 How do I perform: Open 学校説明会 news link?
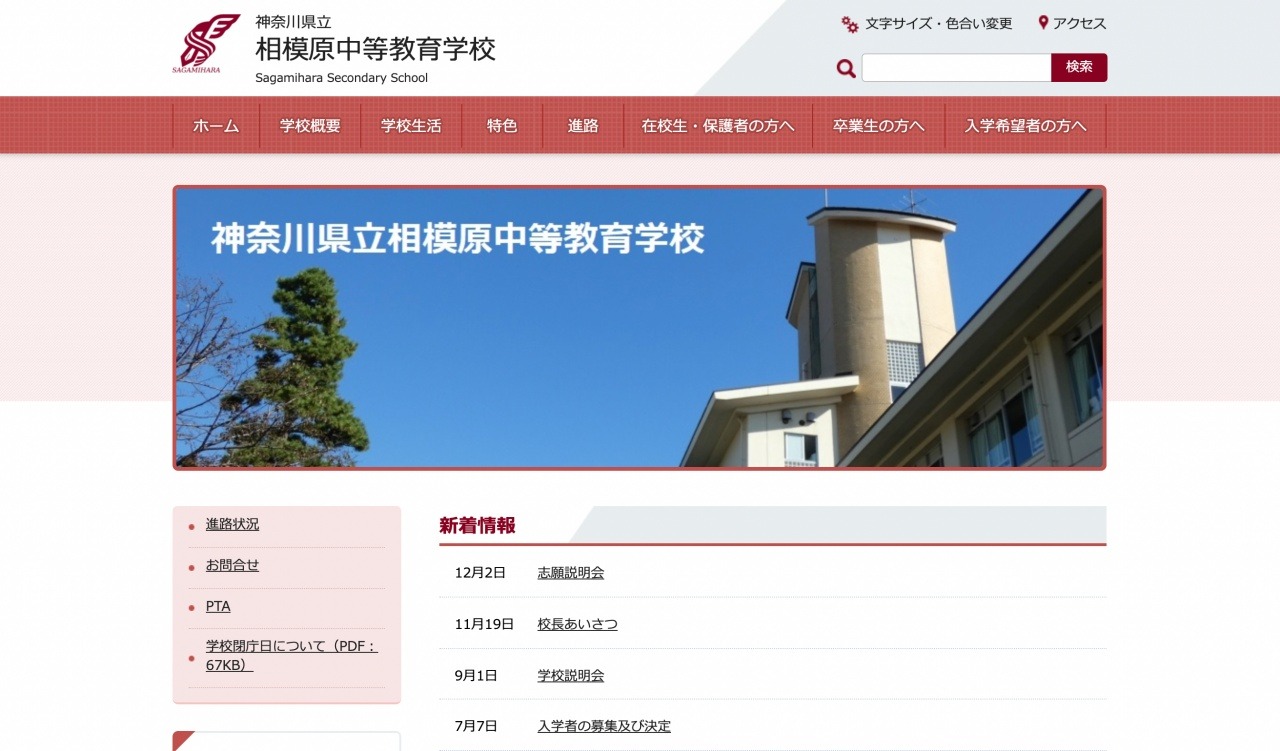tap(571, 675)
